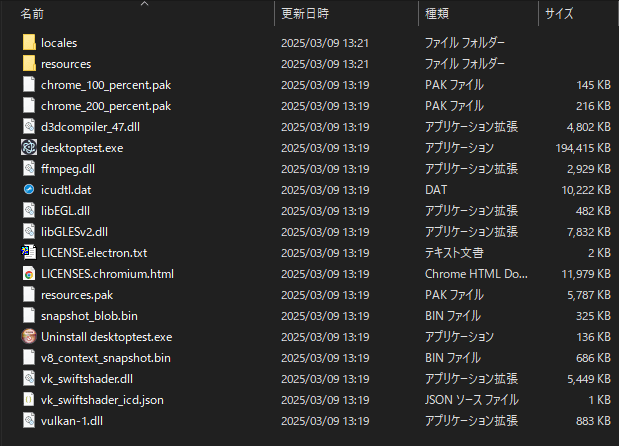Image resolution: width=619 pixels, height=446 pixels.
Task: Click the libGLESv2.dll file icon
Action: click(x=29, y=231)
